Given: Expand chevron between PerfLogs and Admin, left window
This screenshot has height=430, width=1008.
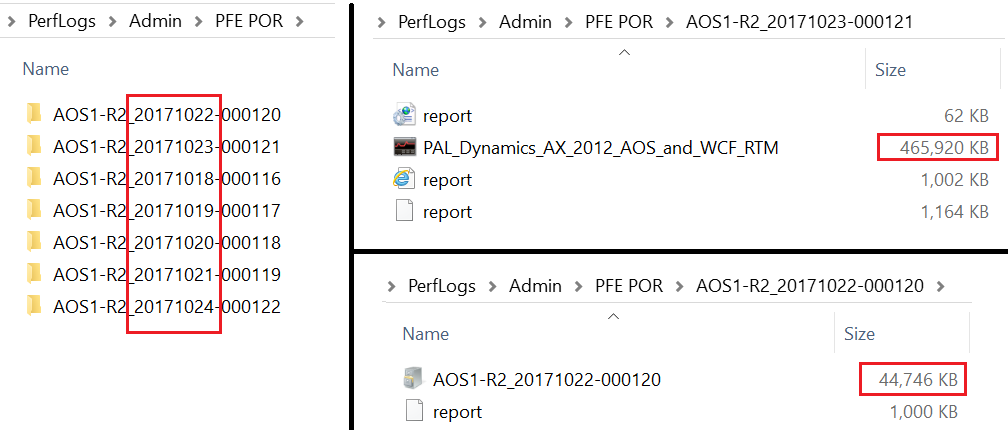Looking at the screenshot, I should point(113,22).
